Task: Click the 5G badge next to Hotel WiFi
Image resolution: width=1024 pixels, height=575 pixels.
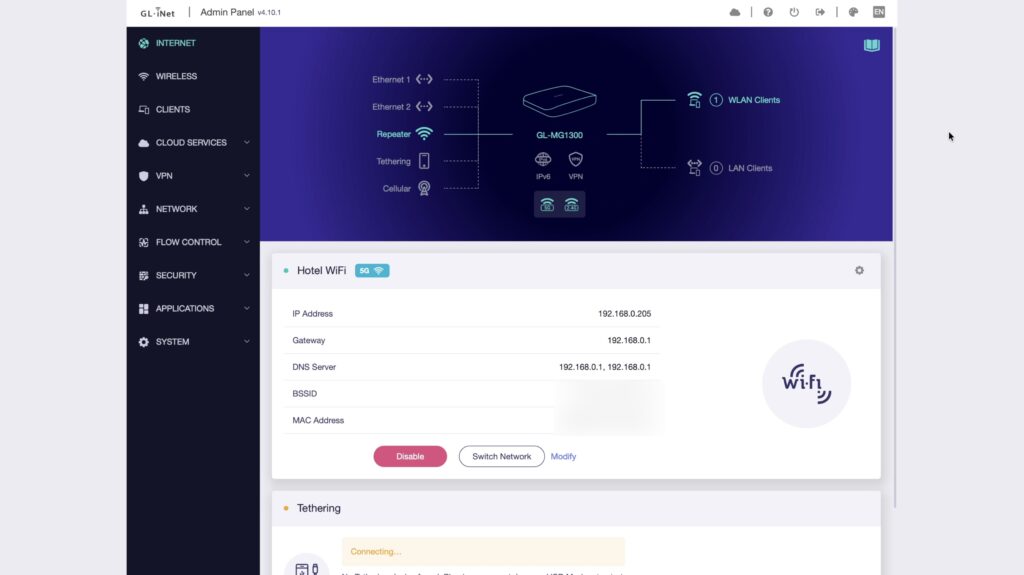Action: coord(372,271)
